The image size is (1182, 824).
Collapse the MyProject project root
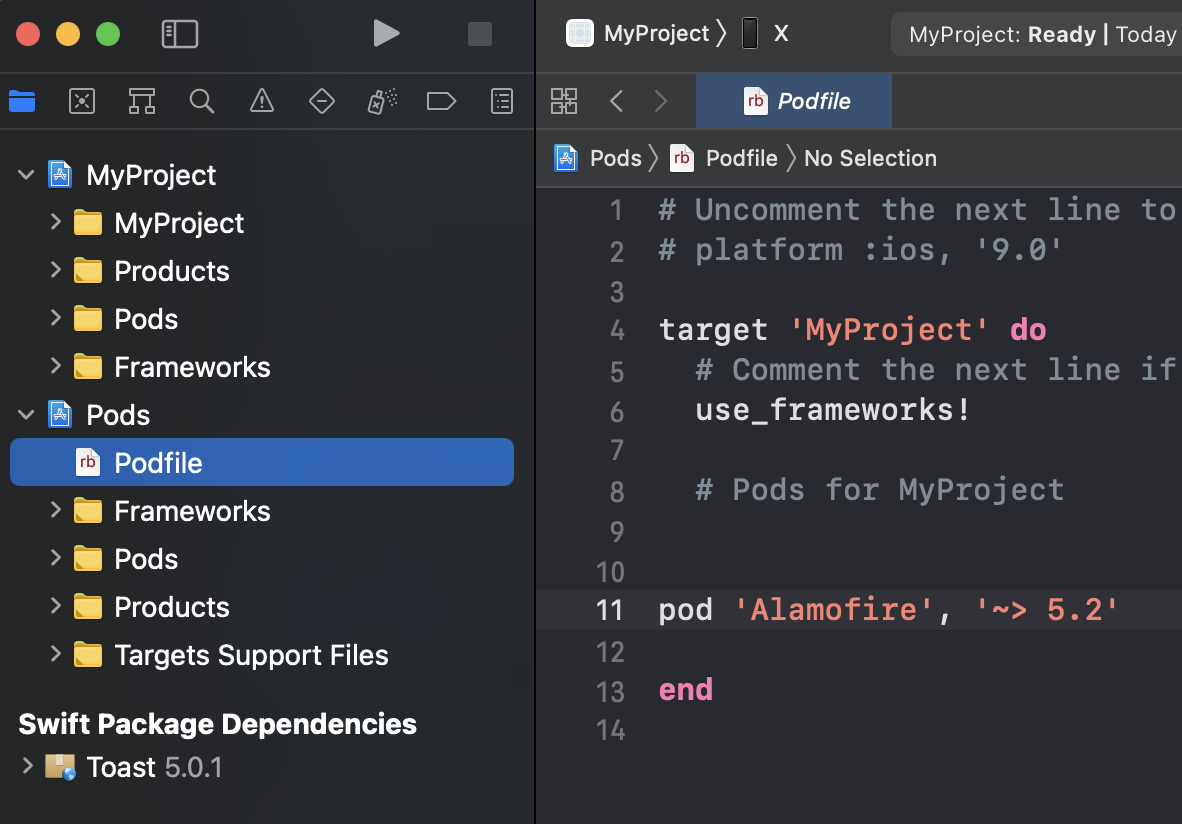[x=26, y=175]
